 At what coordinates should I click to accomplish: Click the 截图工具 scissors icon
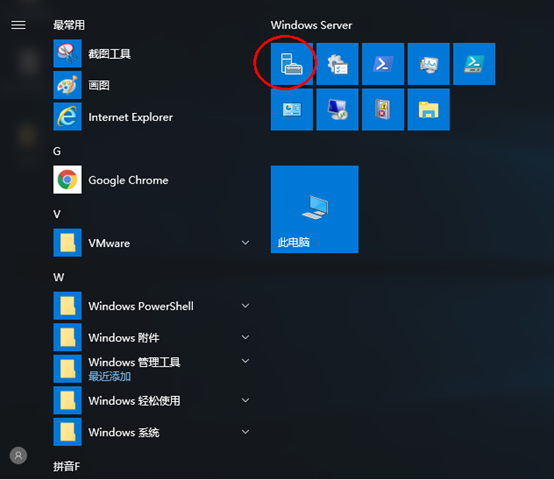67,53
